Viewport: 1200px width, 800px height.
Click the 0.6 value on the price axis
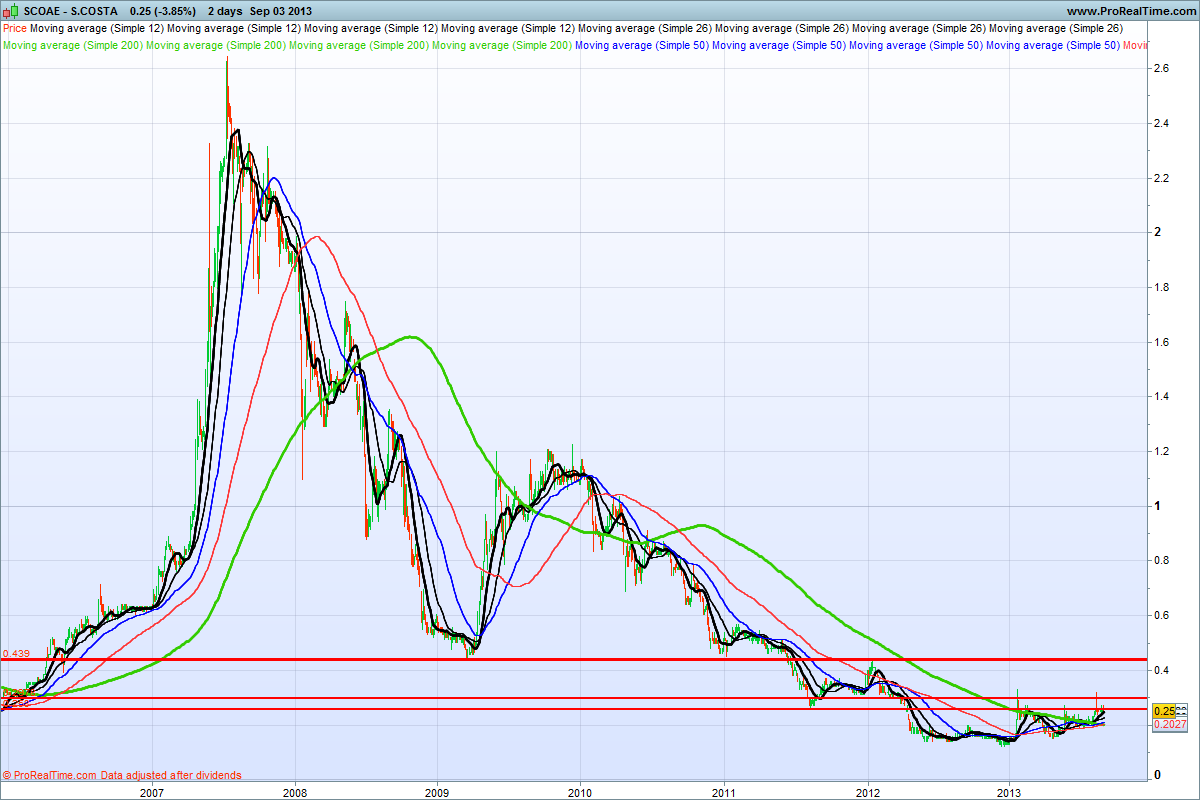point(1162,615)
